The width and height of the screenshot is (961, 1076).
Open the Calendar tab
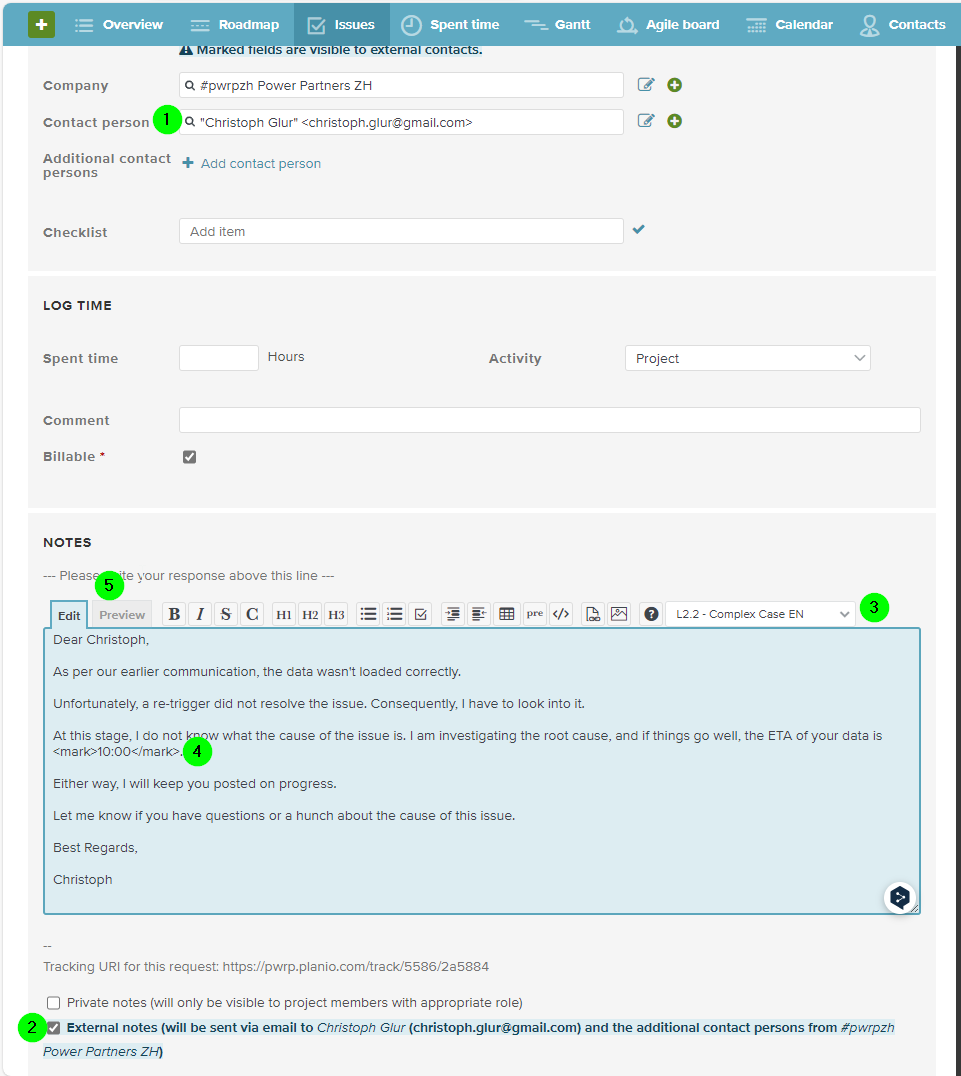789,25
